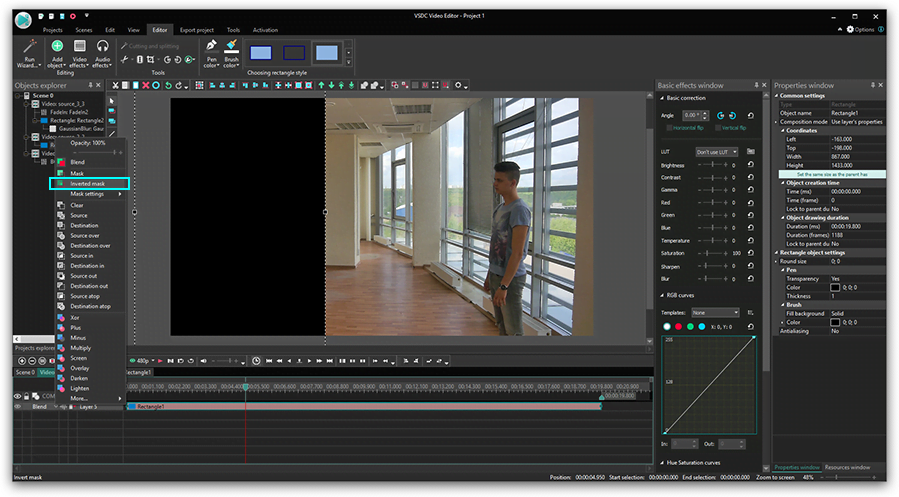Switch to the Resources window tab
The height and width of the screenshot is (497, 899).
[847, 467]
